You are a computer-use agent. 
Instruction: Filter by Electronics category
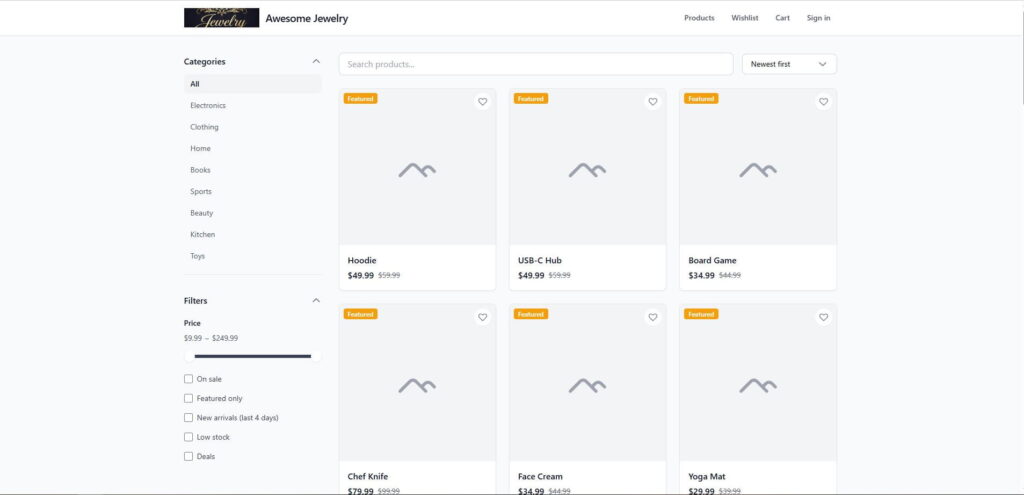pos(253,105)
